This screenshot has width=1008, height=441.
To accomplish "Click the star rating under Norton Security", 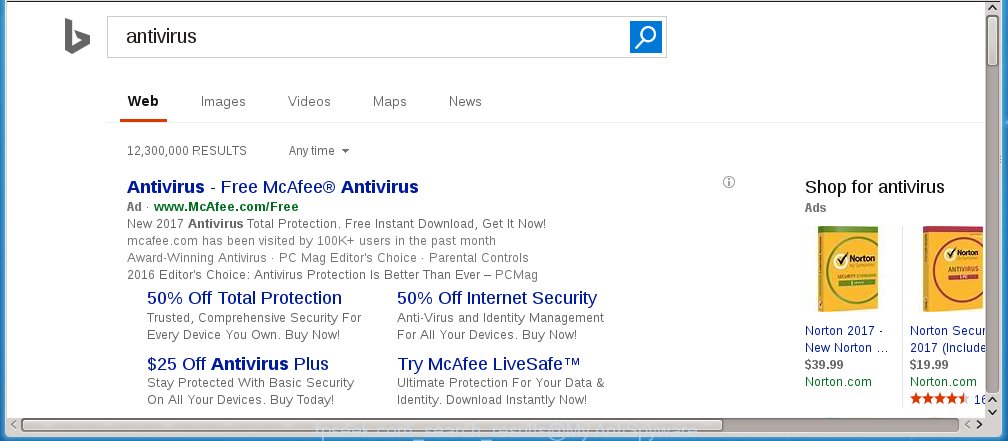I will pyautogui.click(x=939, y=399).
